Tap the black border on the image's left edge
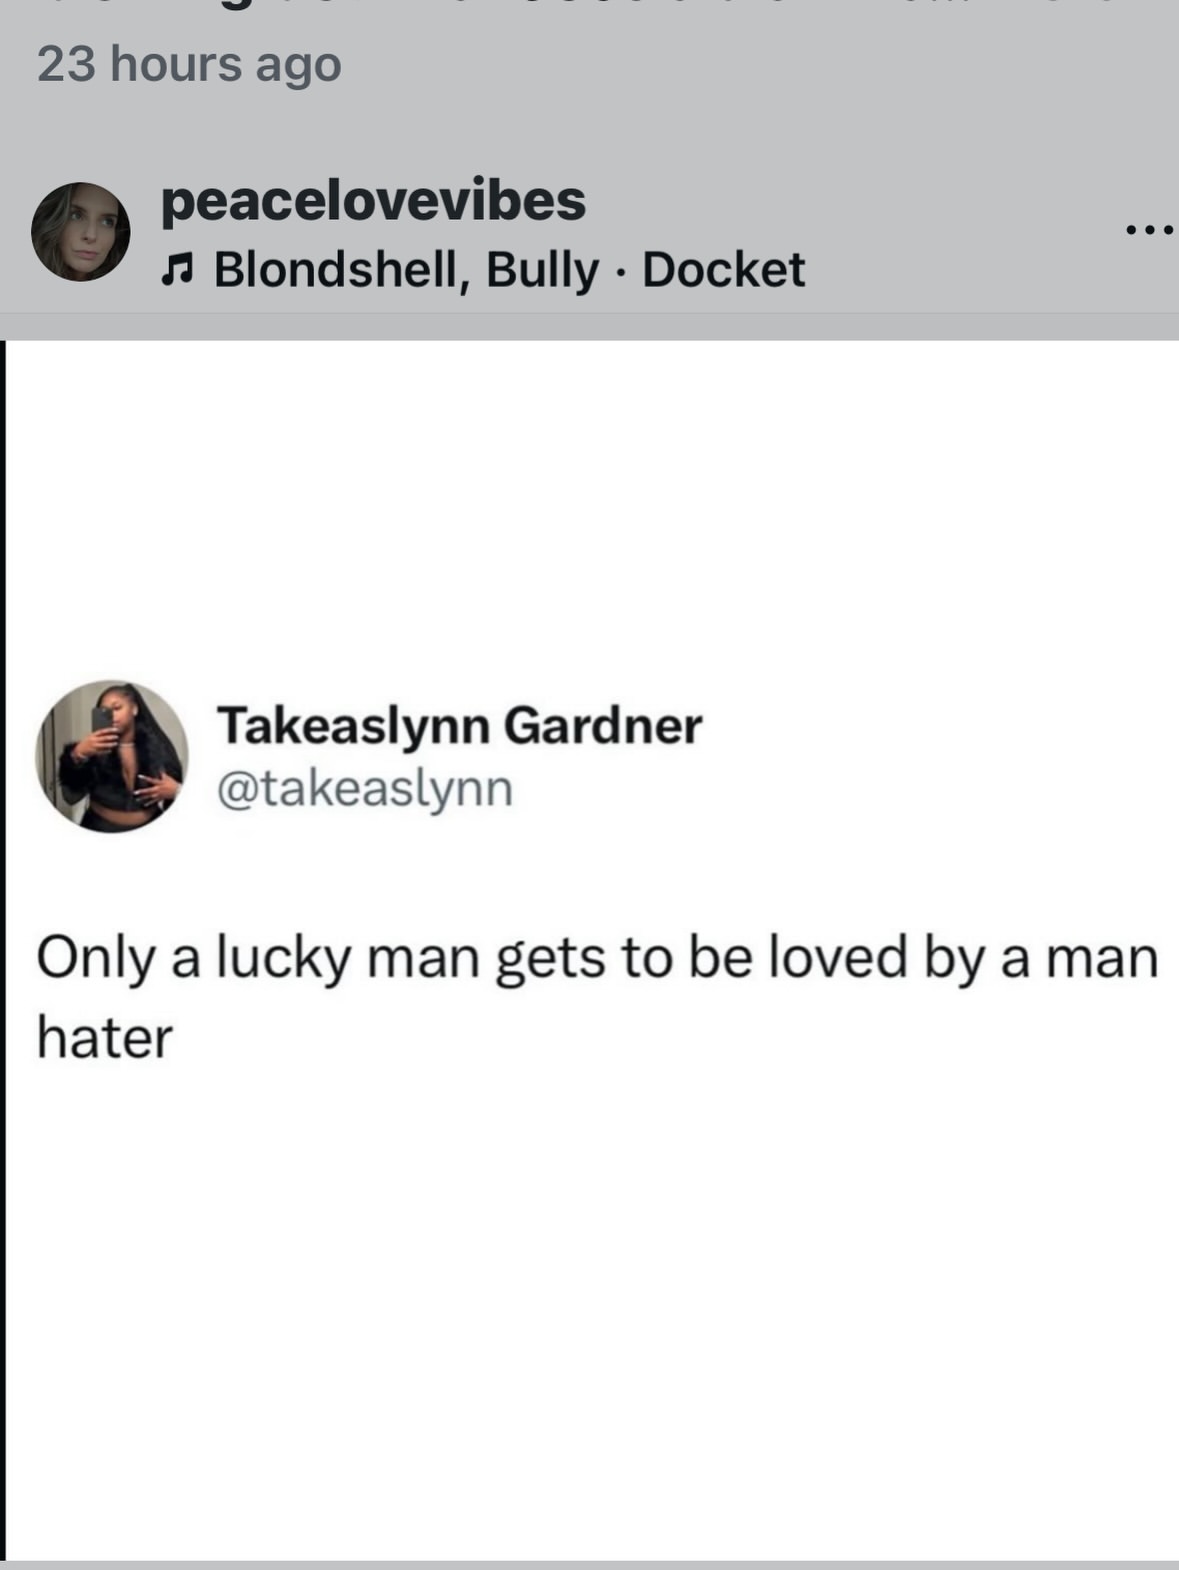Image resolution: width=1179 pixels, height=1570 pixels. click(3, 950)
